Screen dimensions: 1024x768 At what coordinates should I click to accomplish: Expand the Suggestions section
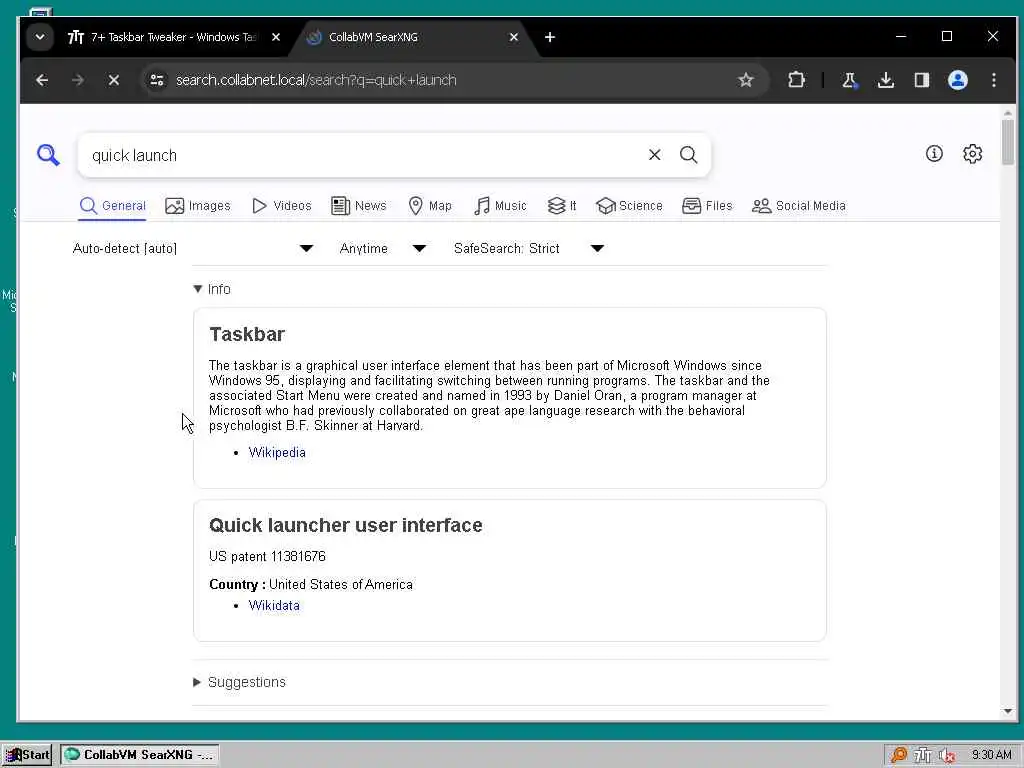click(x=240, y=682)
